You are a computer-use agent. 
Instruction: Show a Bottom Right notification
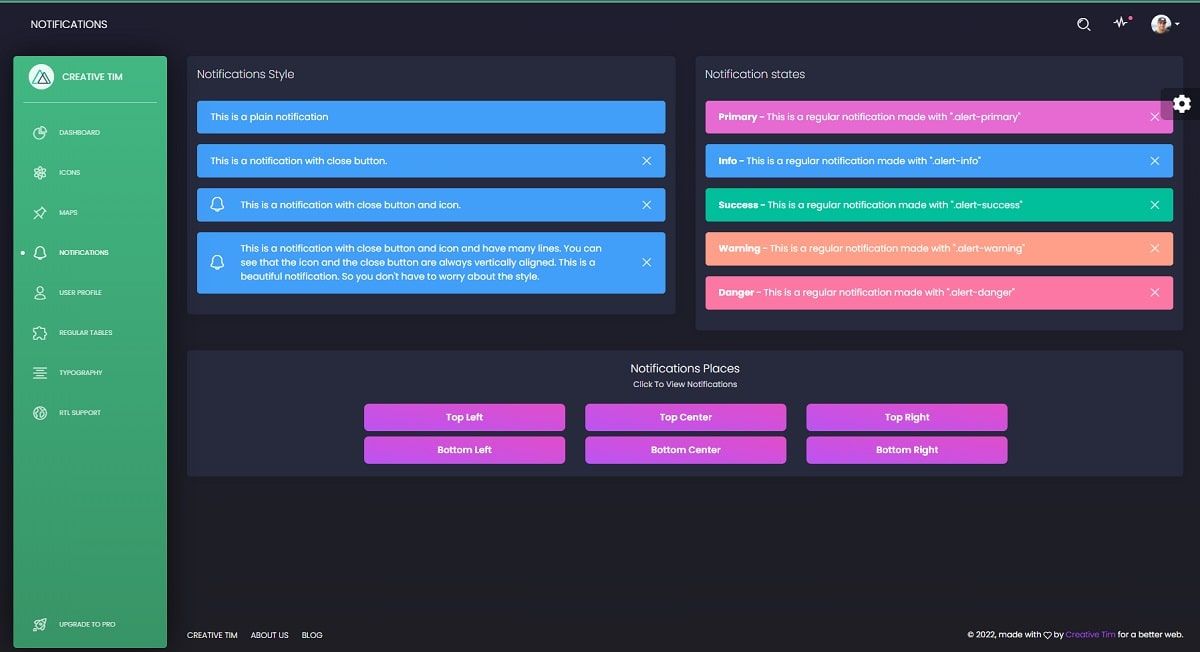coord(906,450)
